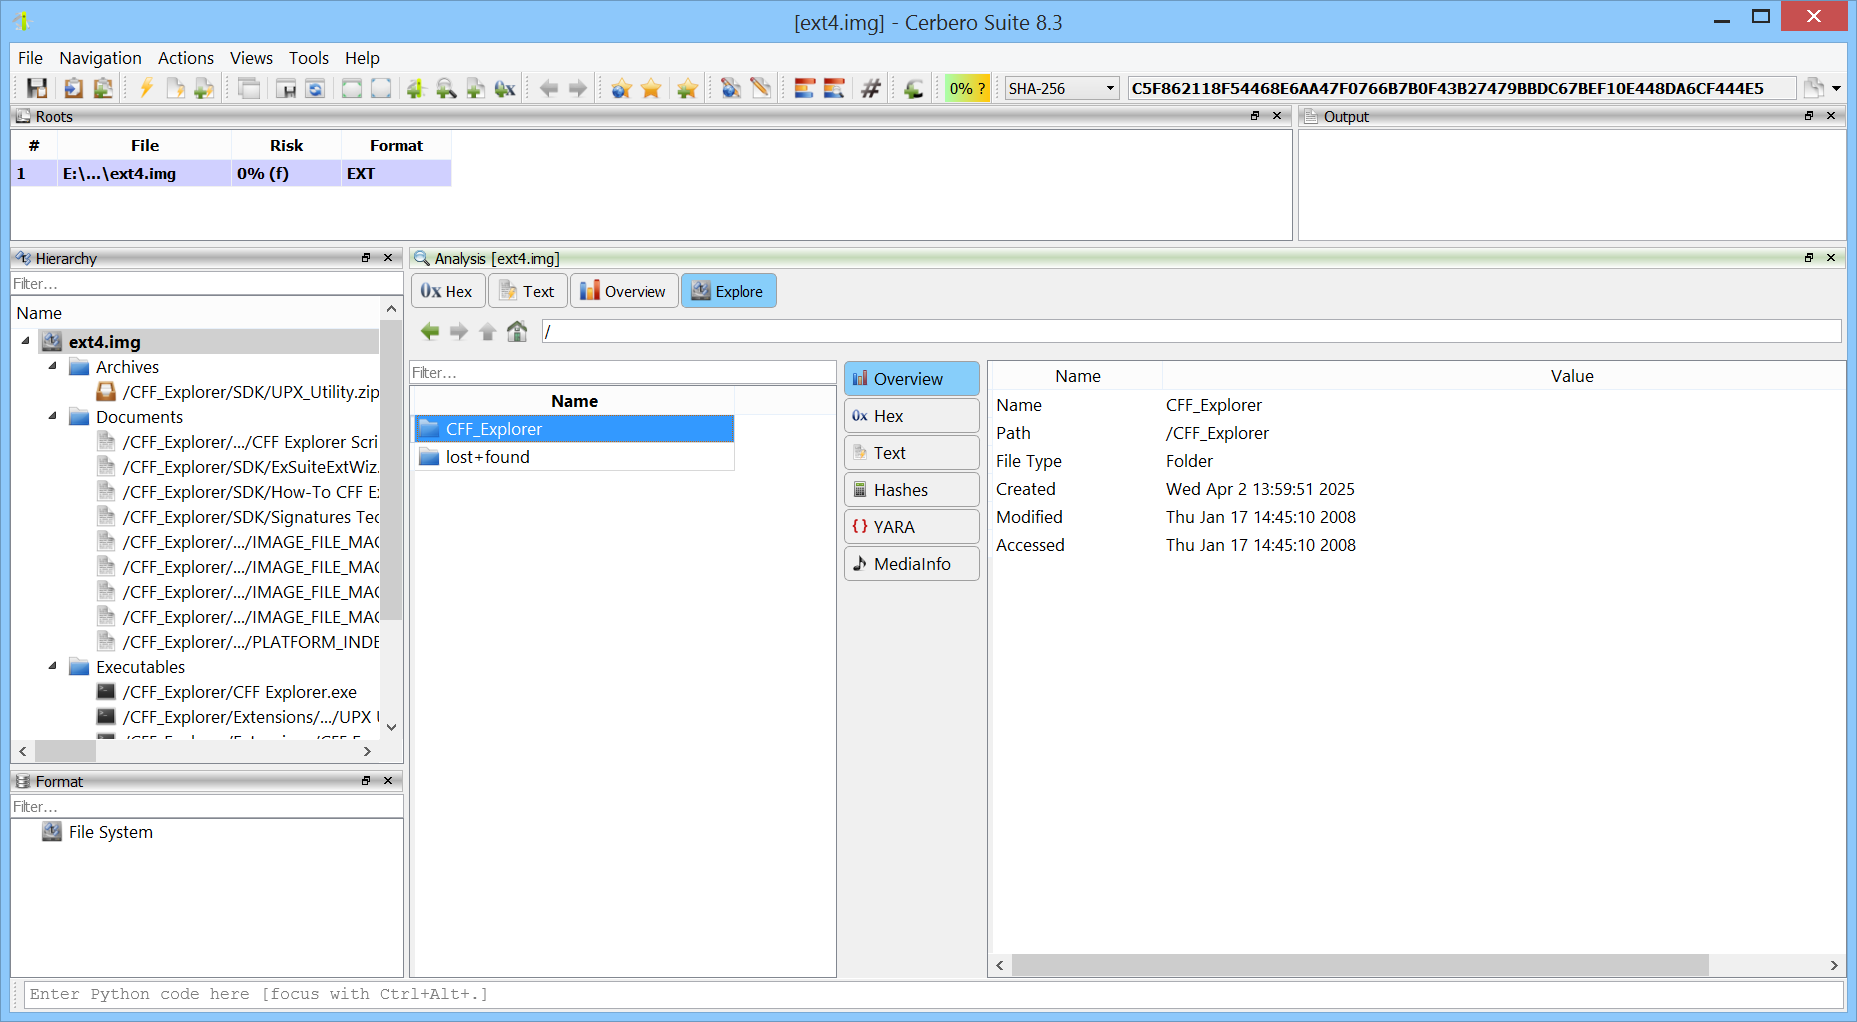The width and height of the screenshot is (1857, 1022).
Task: Click the MediaInfo side button
Action: [x=911, y=564]
